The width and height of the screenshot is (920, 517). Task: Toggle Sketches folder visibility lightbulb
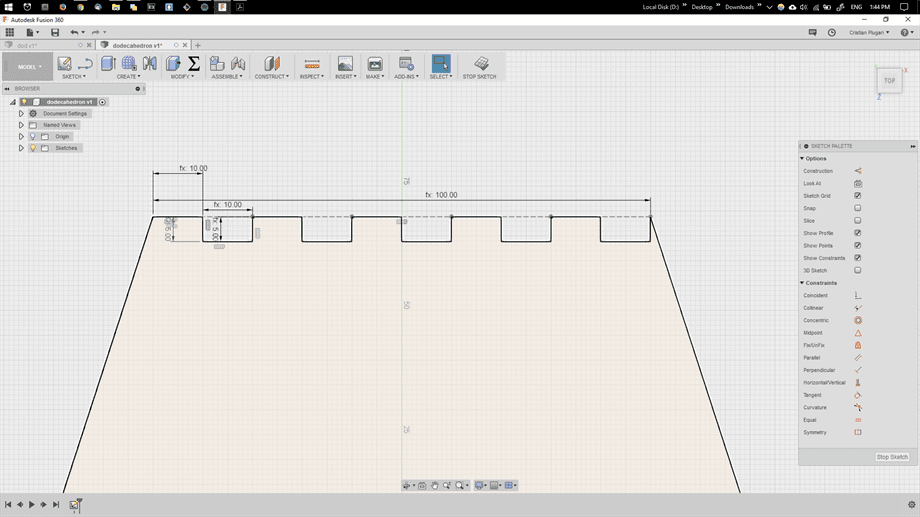click(x=33, y=148)
